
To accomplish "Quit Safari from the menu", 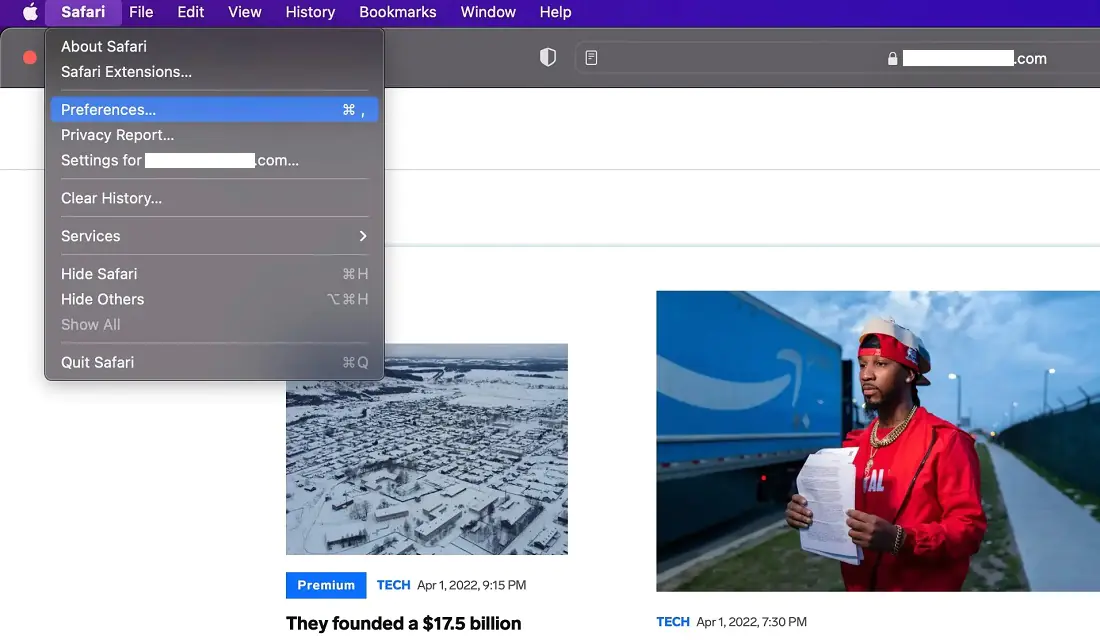I will click(97, 362).
